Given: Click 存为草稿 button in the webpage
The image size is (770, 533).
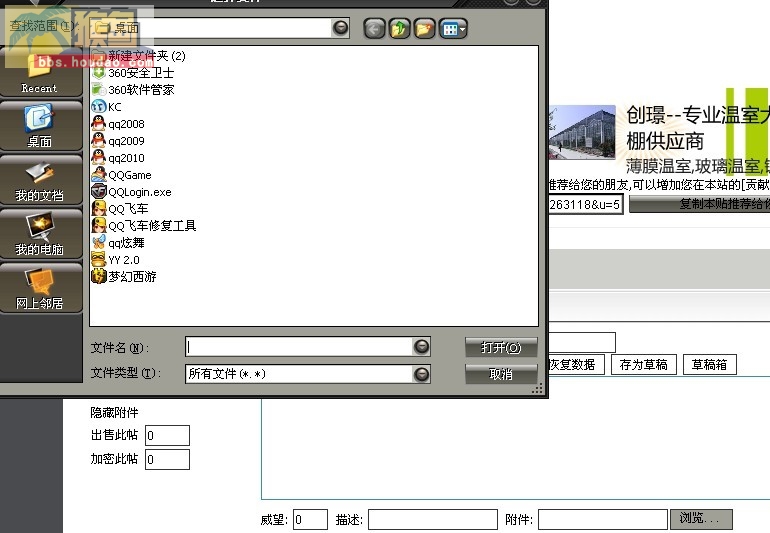Looking at the screenshot, I should [643, 365].
